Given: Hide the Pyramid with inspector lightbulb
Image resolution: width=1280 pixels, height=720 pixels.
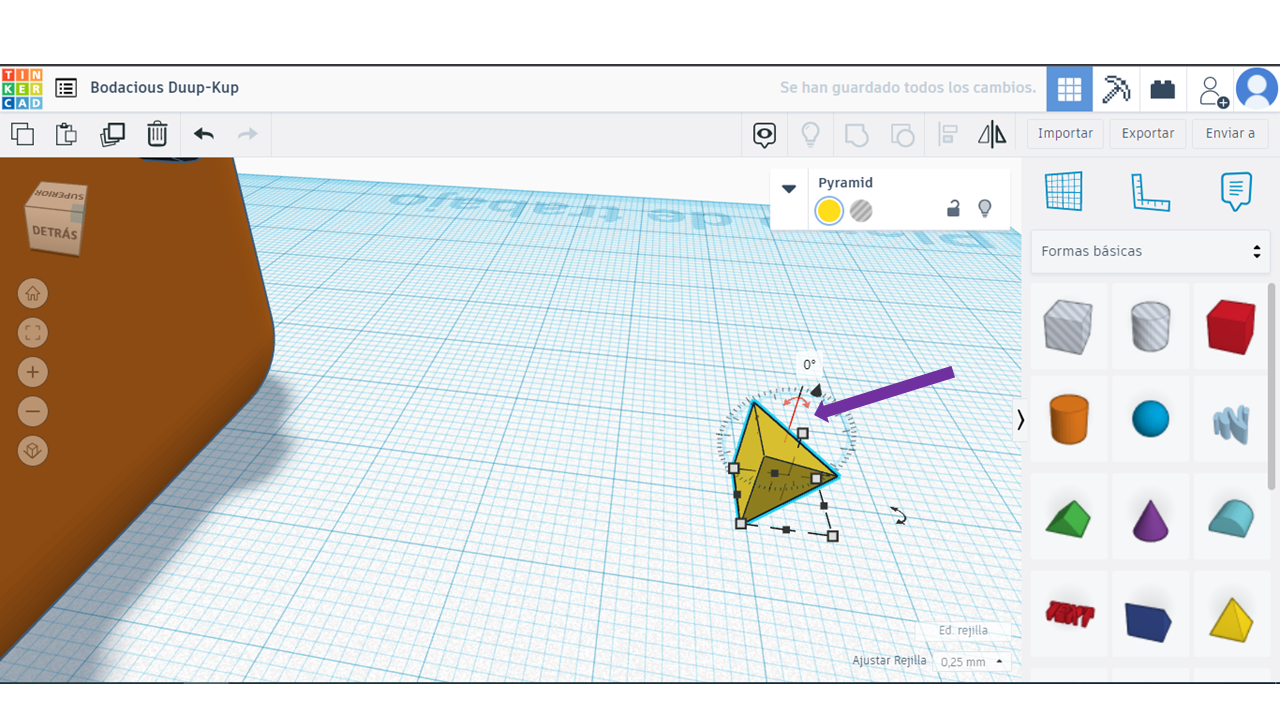Looking at the screenshot, I should [x=985, y=209].
